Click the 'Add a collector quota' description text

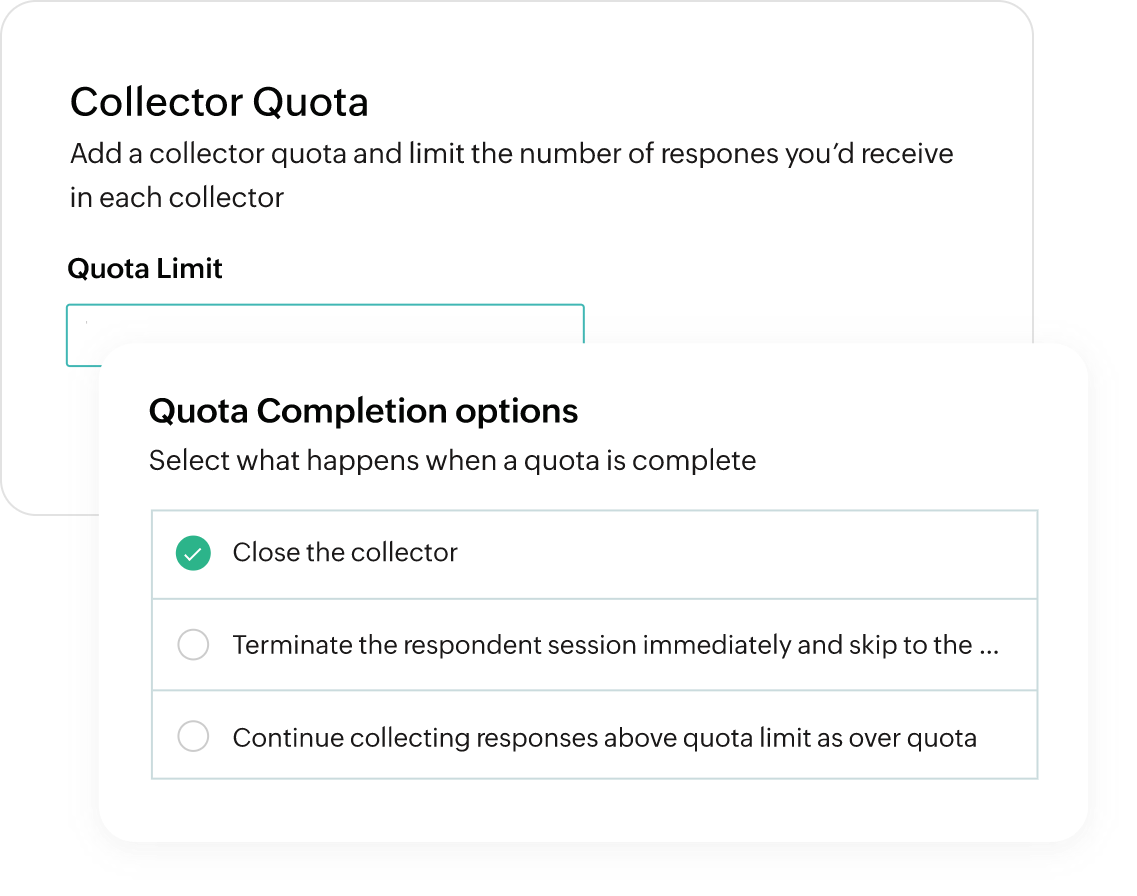point(511,155)
